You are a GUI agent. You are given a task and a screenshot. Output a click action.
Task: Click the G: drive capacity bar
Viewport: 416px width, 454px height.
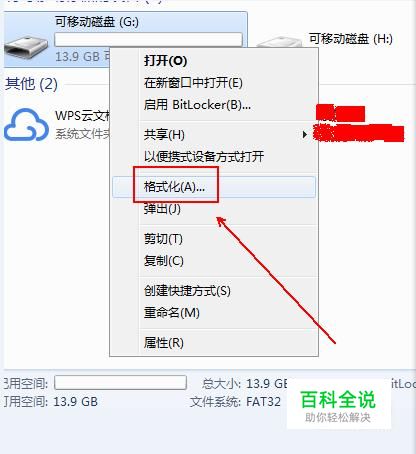click(148, 39)
